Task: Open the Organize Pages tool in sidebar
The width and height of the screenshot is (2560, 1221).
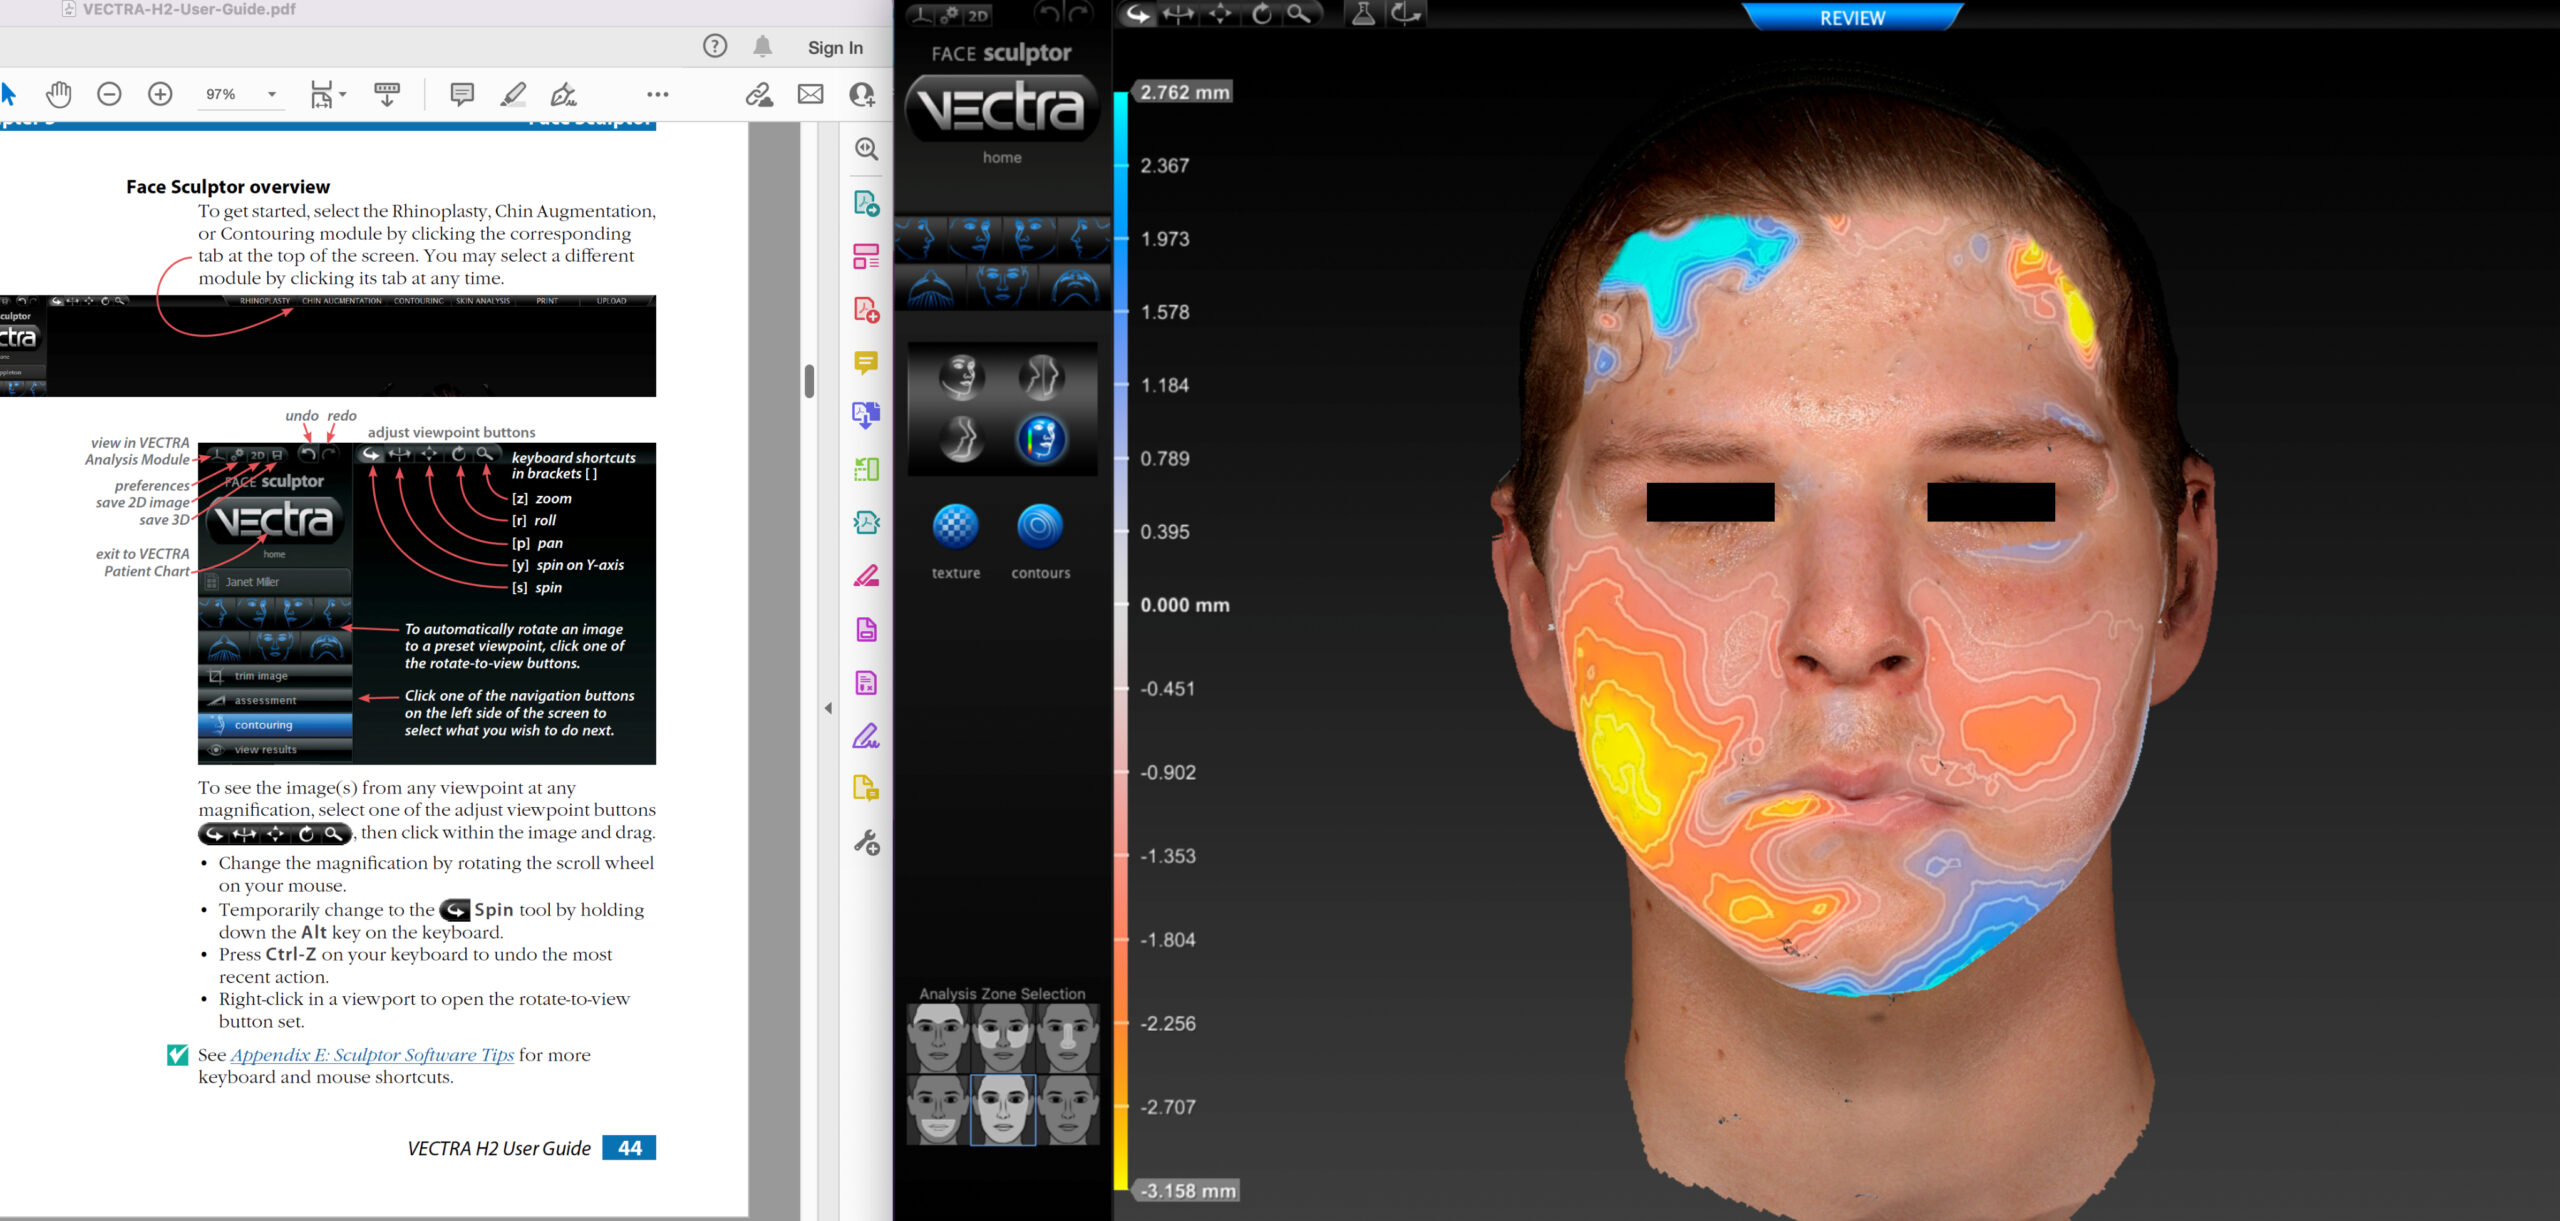Action: pyautogui.click(x=866, y=257)
